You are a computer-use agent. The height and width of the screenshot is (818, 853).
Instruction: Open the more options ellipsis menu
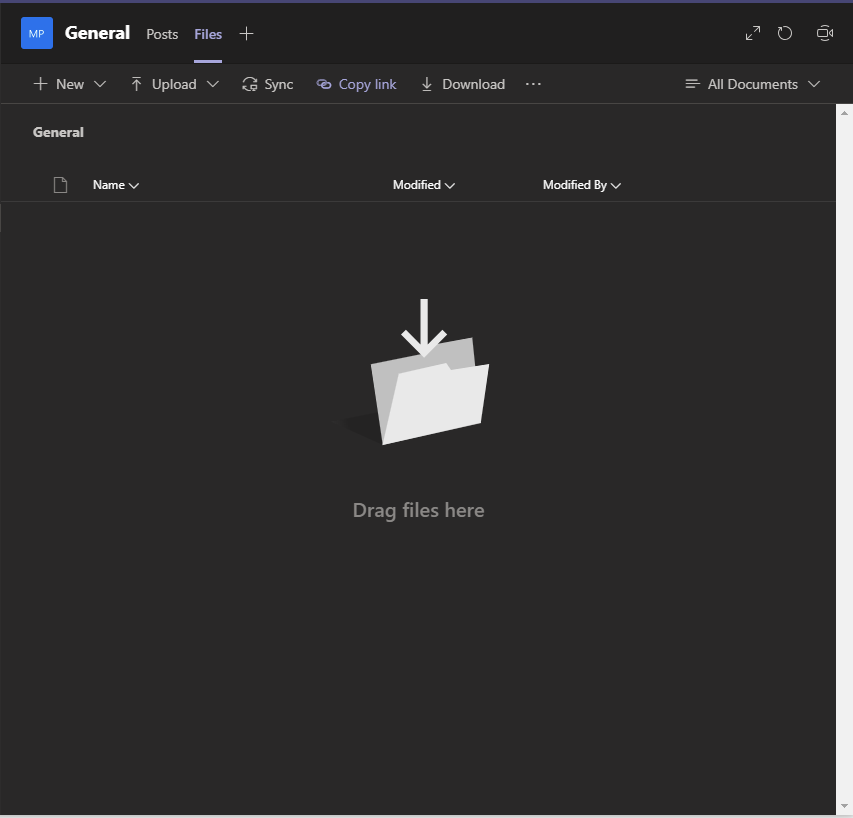(x=533, y=84)
